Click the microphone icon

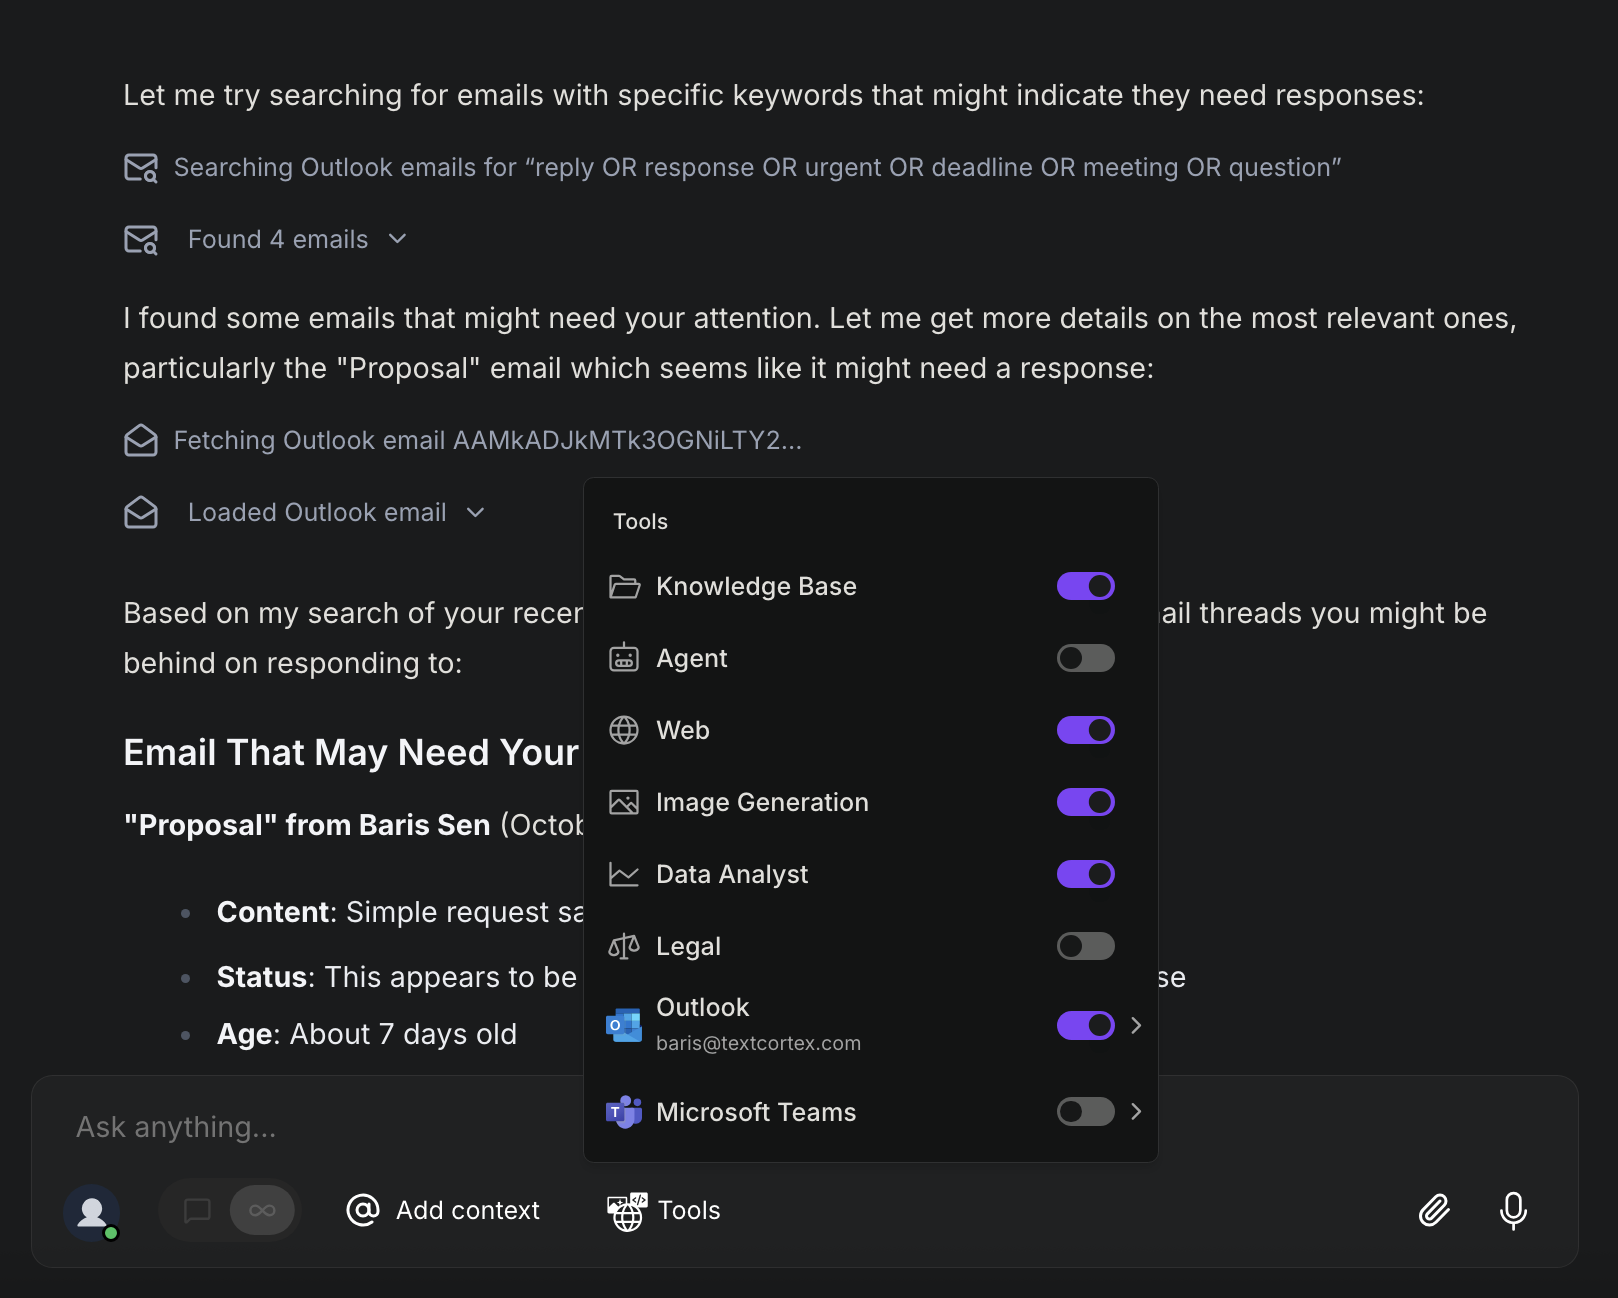click(x=1512, y=1210)
